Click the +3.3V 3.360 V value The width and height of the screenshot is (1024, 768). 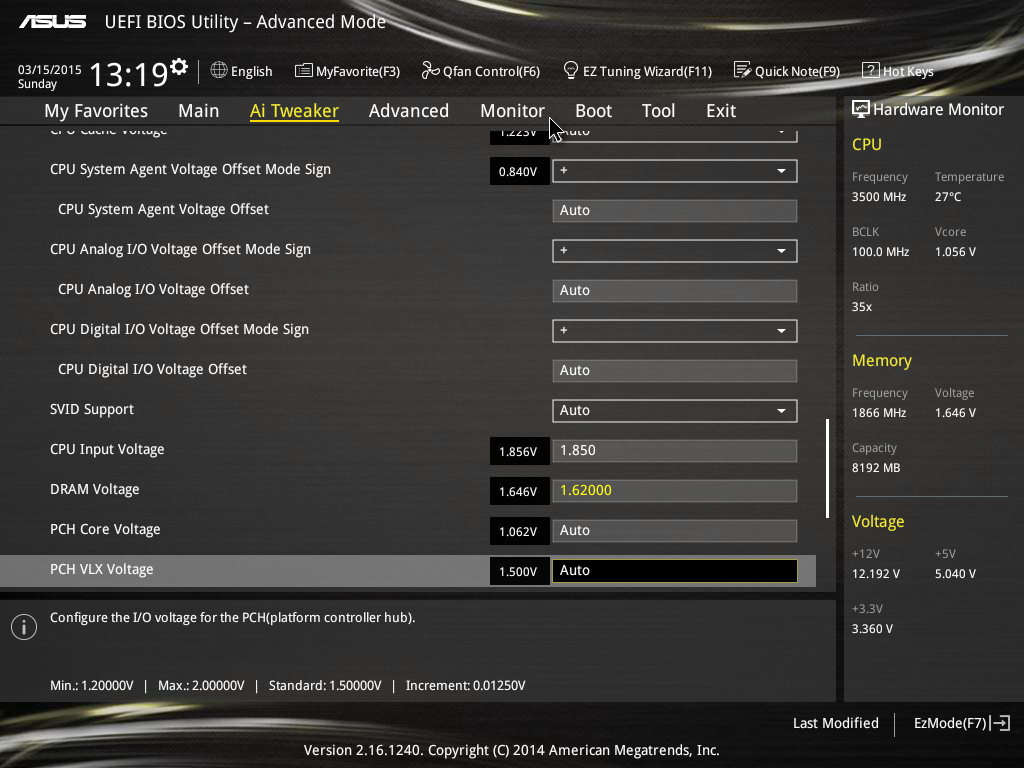coord(872,628)
